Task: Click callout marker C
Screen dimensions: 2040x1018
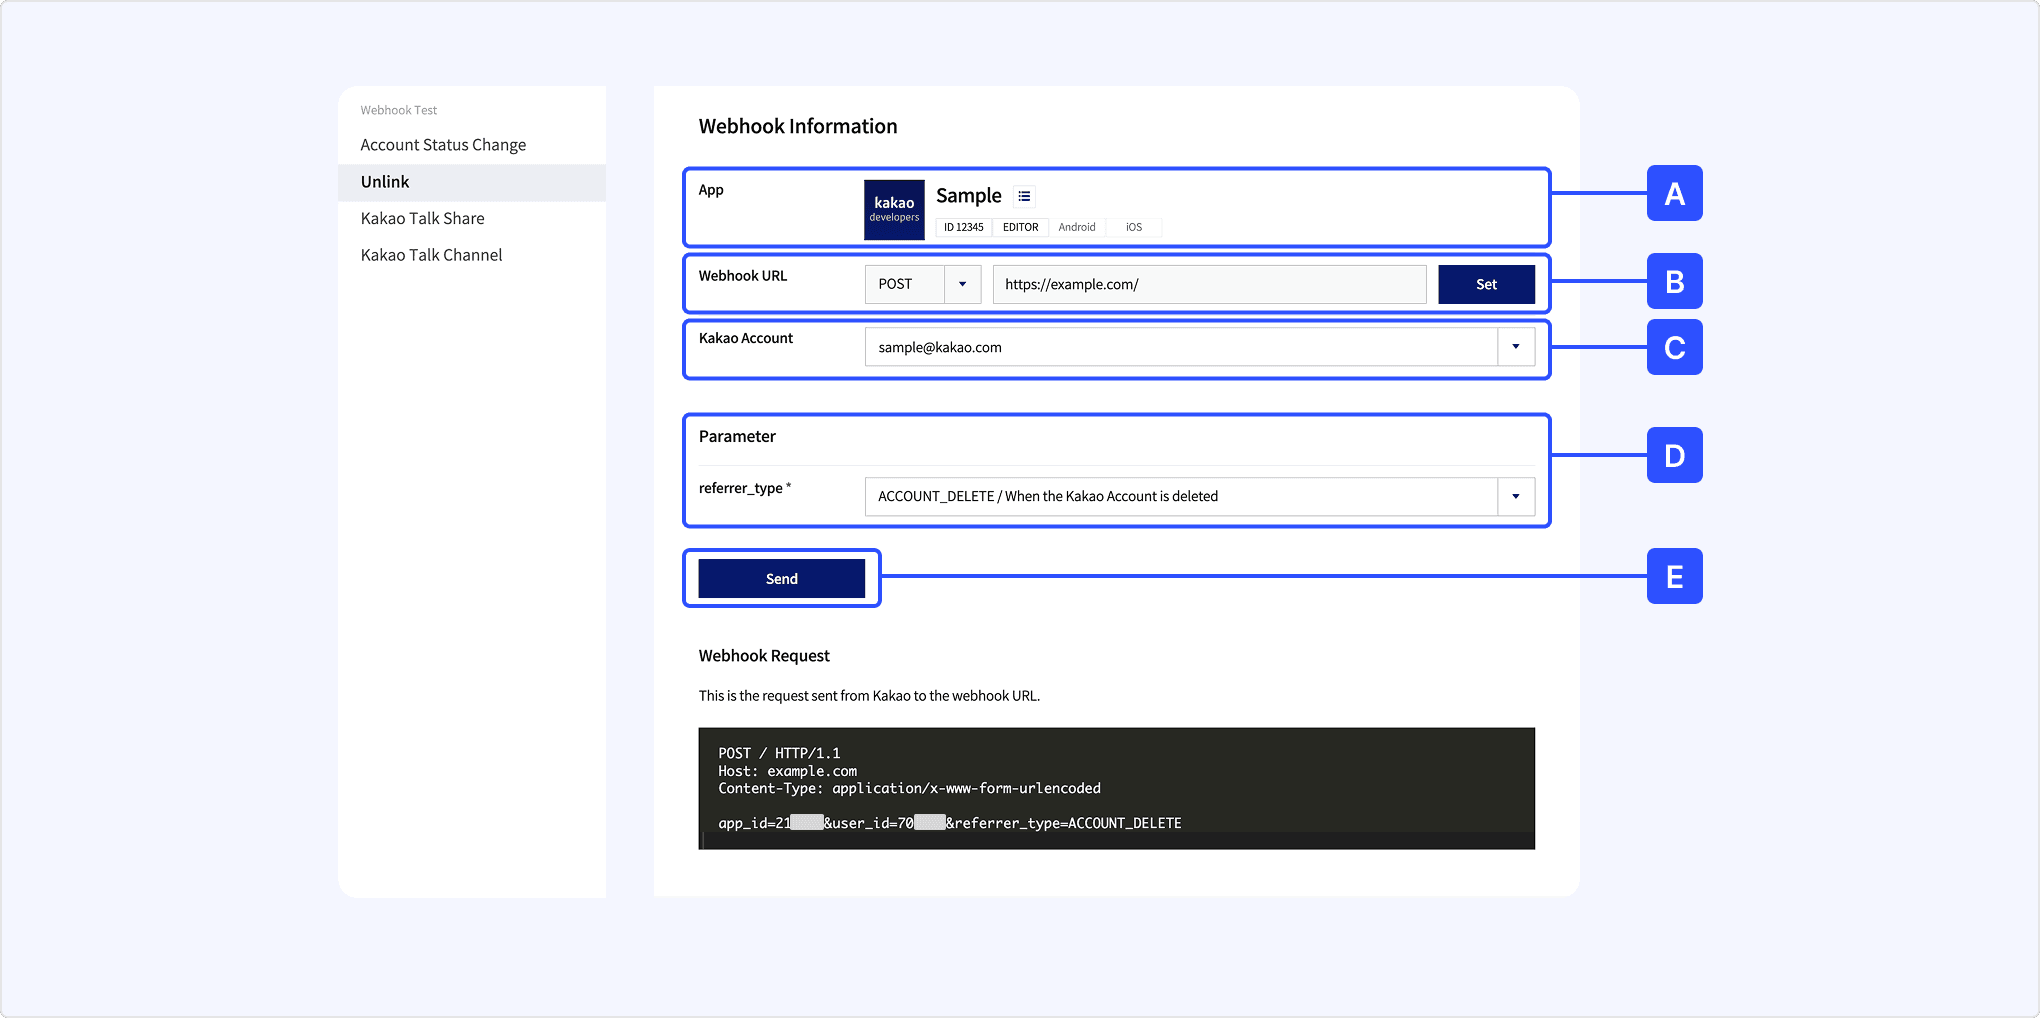Action: 1674,347
